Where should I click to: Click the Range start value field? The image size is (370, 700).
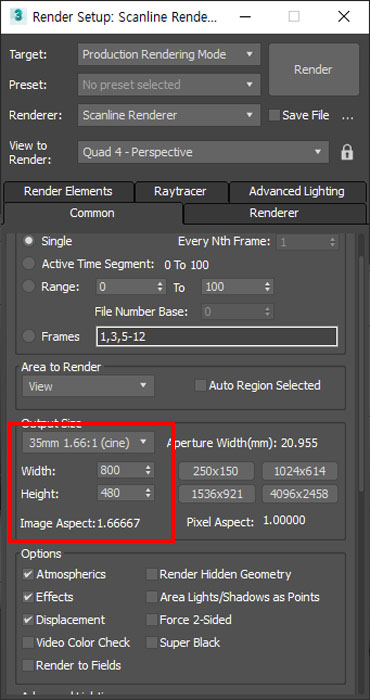(126, 287)
